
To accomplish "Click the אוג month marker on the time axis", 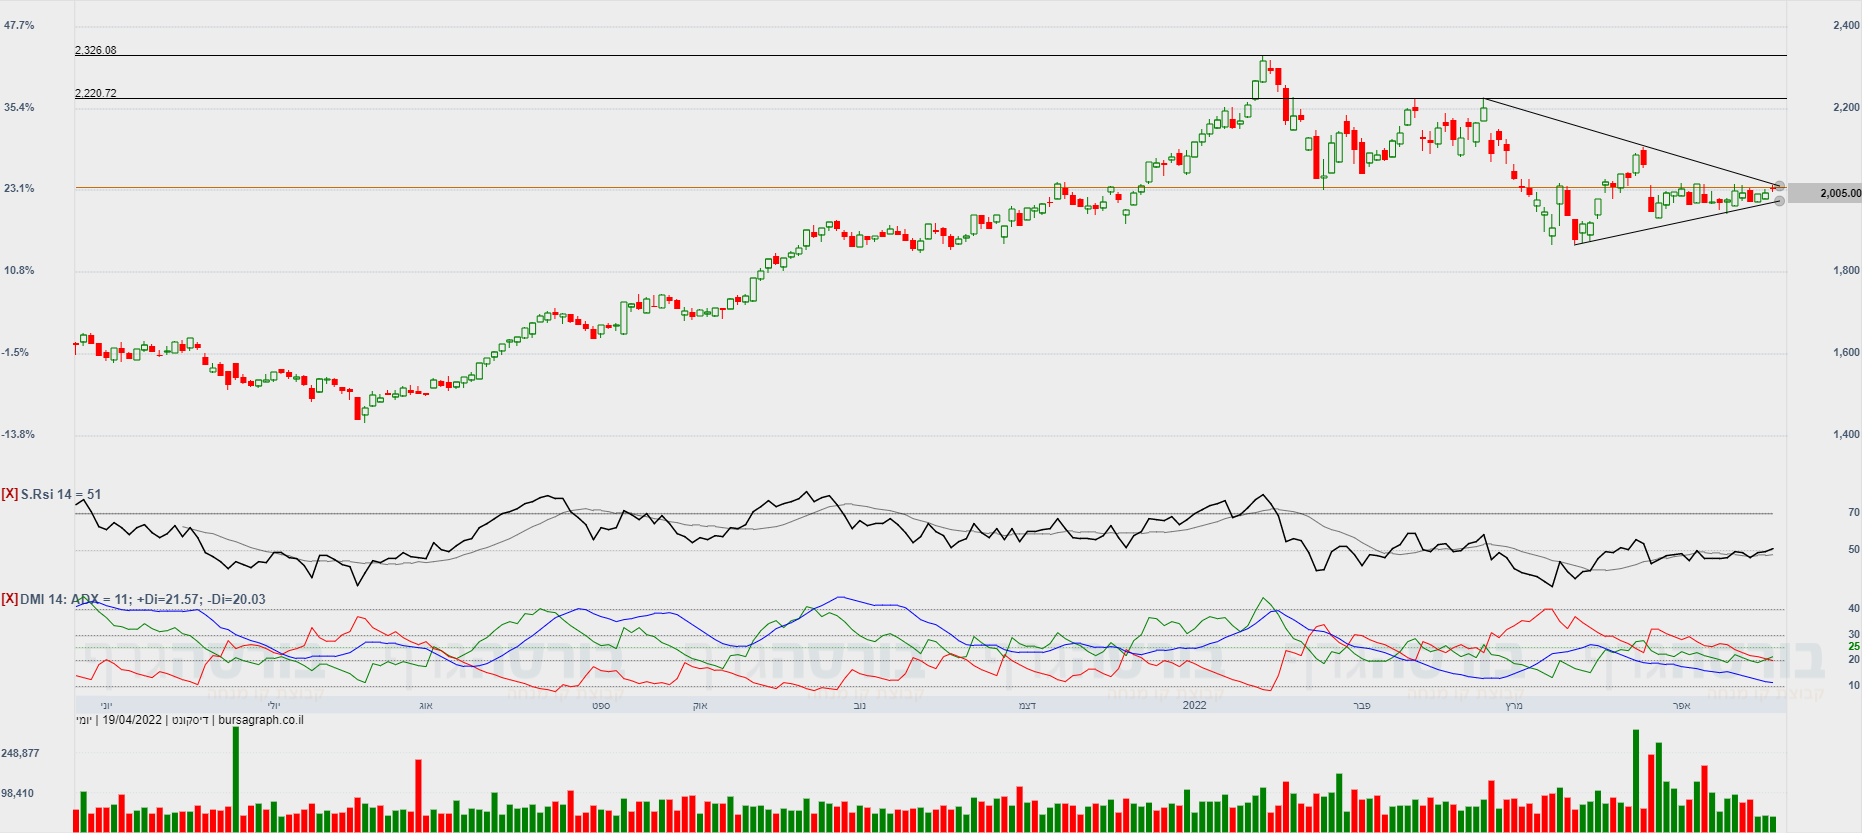I will 426,705.
